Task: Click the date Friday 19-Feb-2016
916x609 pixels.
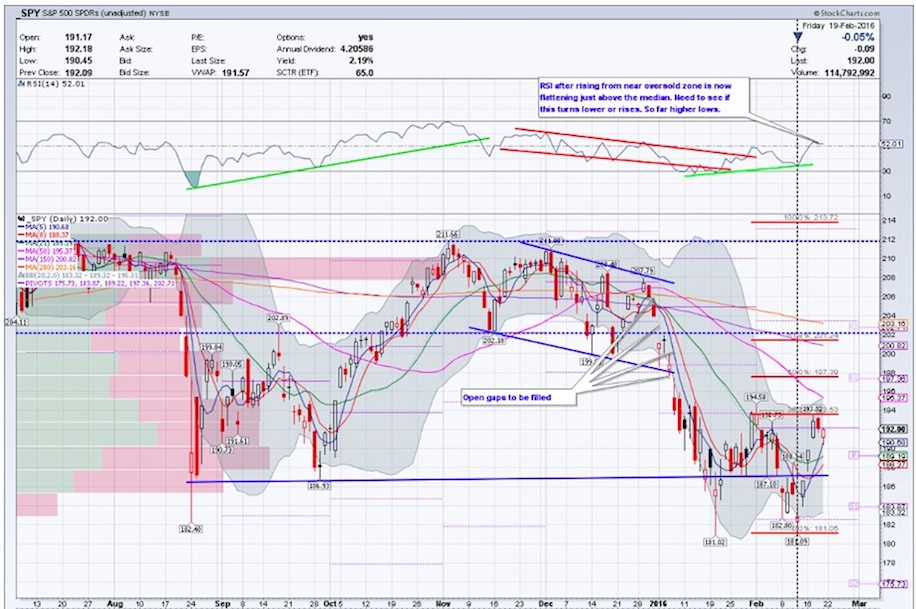Action: (838, 26)
